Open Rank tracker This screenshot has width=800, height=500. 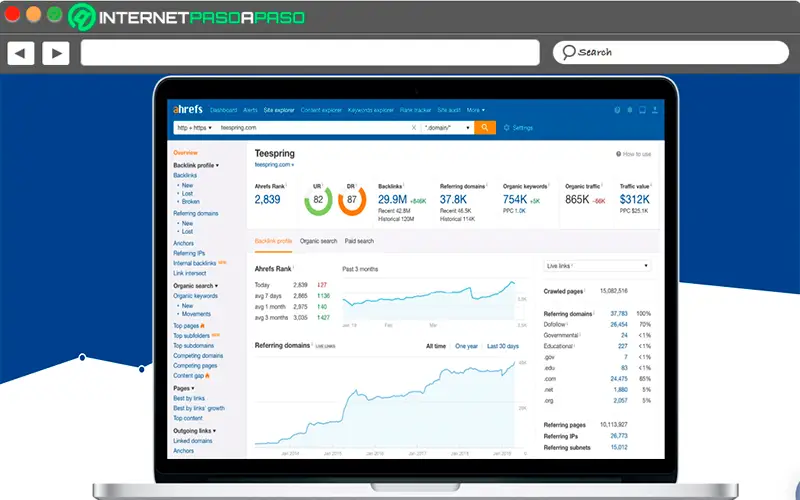[x=415, y=110]
